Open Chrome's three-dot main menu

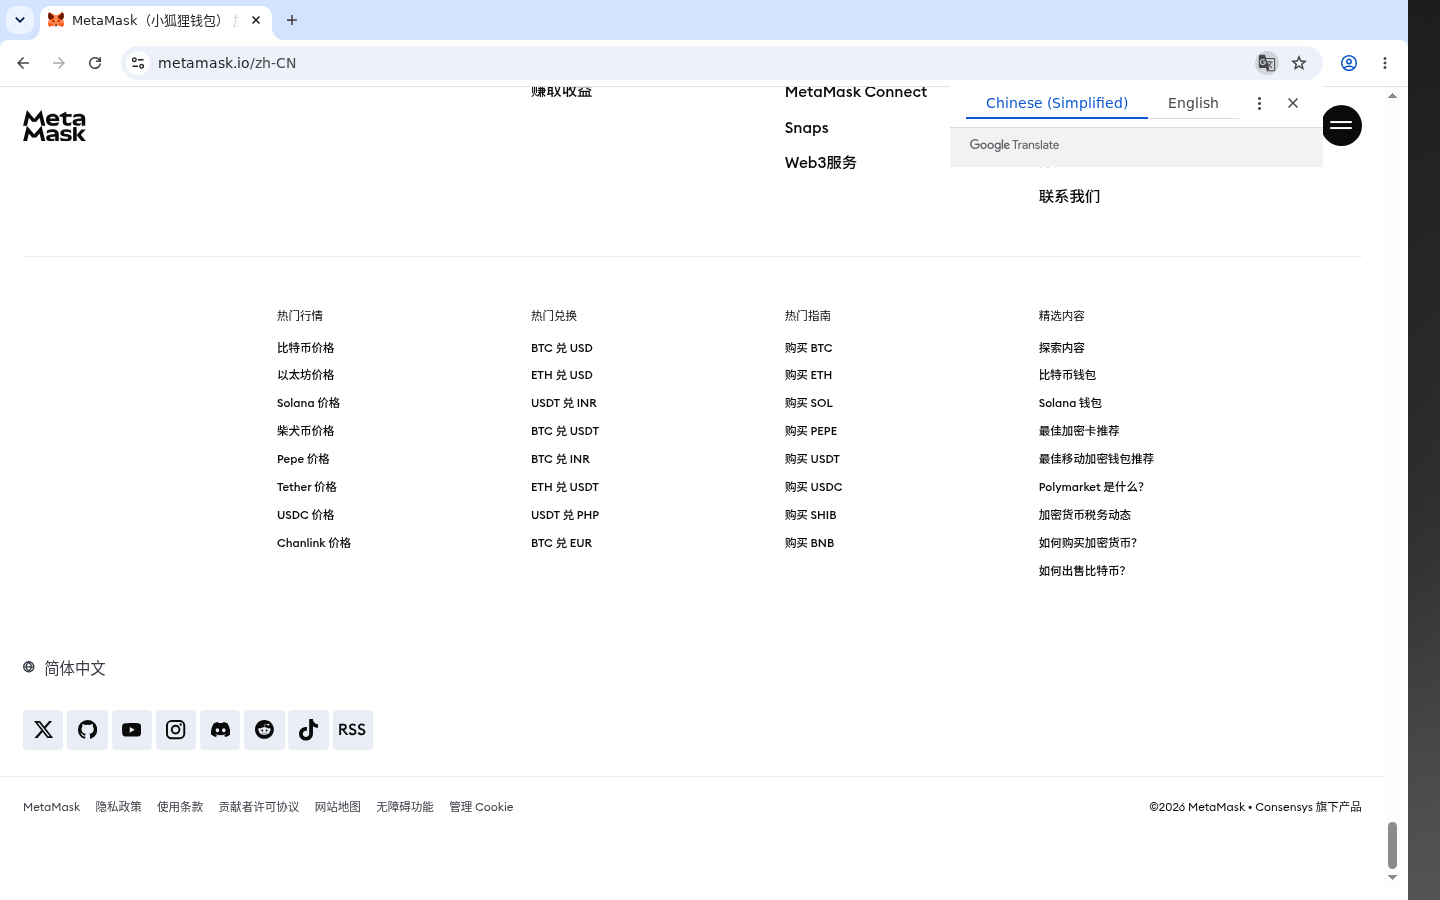[1385, 63]
